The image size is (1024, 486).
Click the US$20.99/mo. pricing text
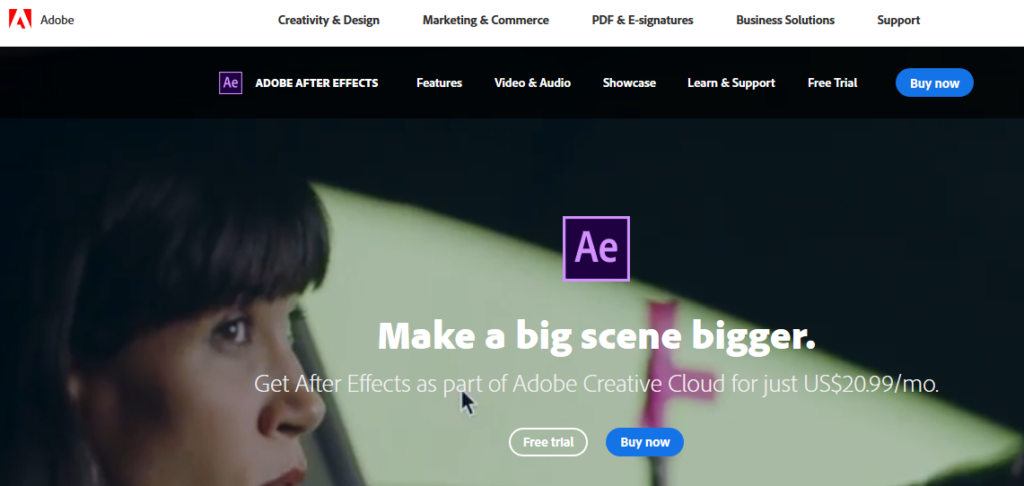869,384
